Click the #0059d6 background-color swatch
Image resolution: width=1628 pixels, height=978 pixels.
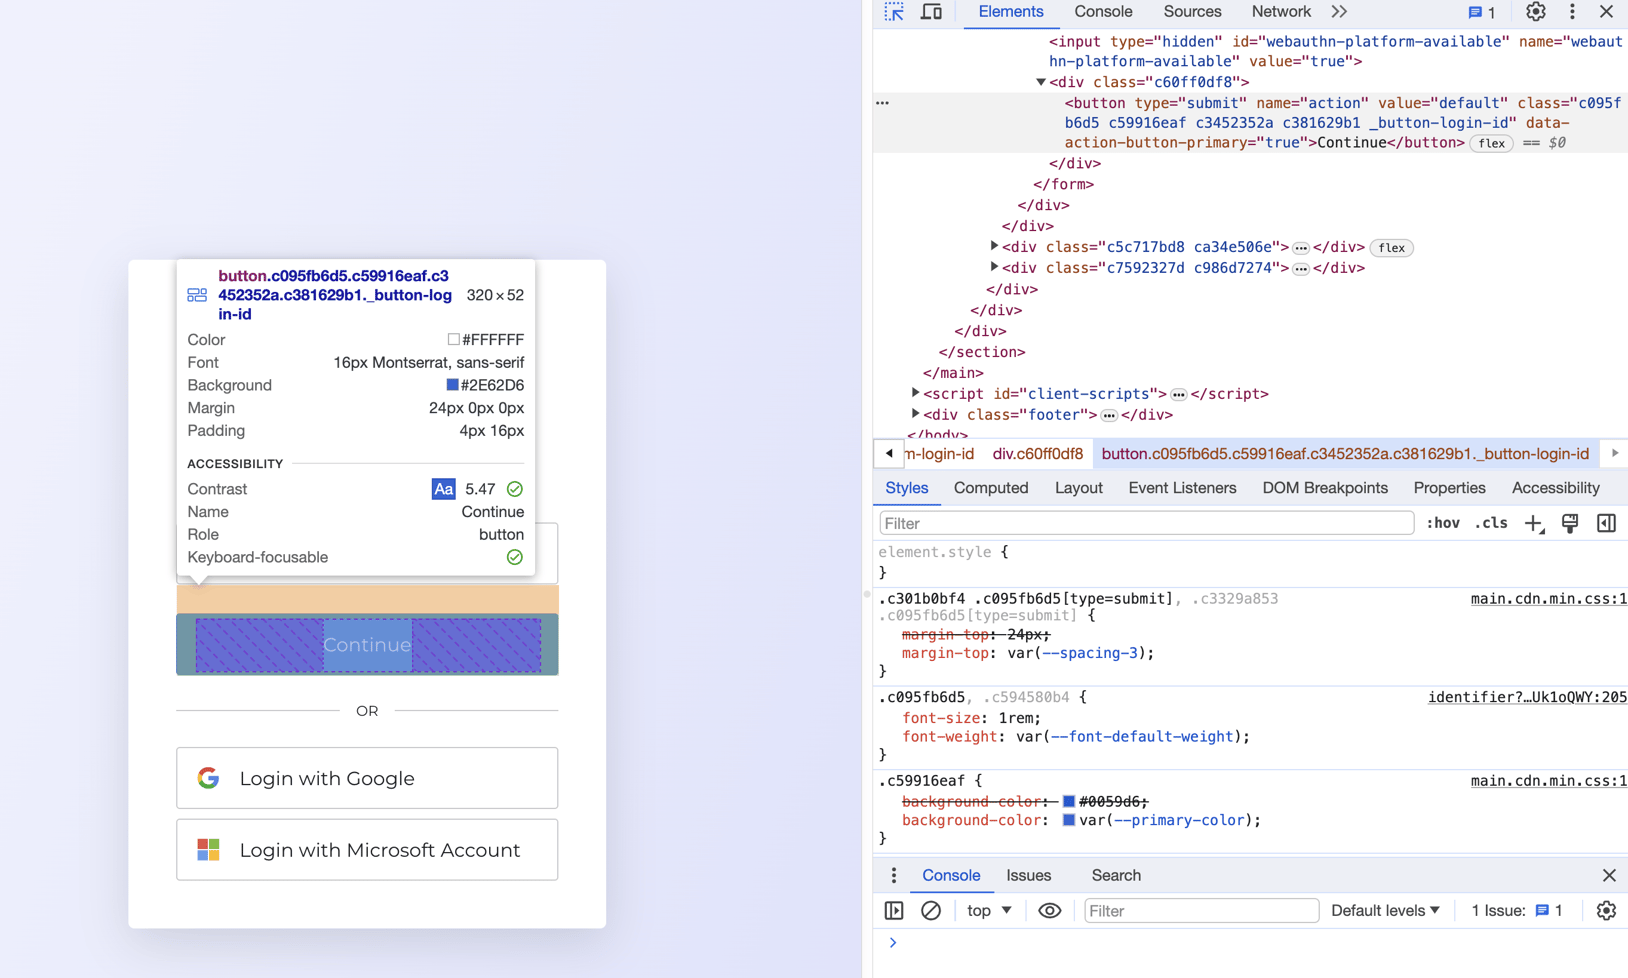1069,801
